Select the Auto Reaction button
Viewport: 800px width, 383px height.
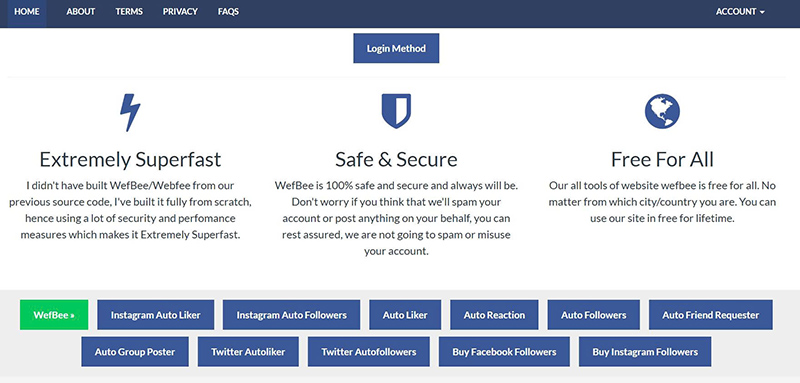[494, 315]
